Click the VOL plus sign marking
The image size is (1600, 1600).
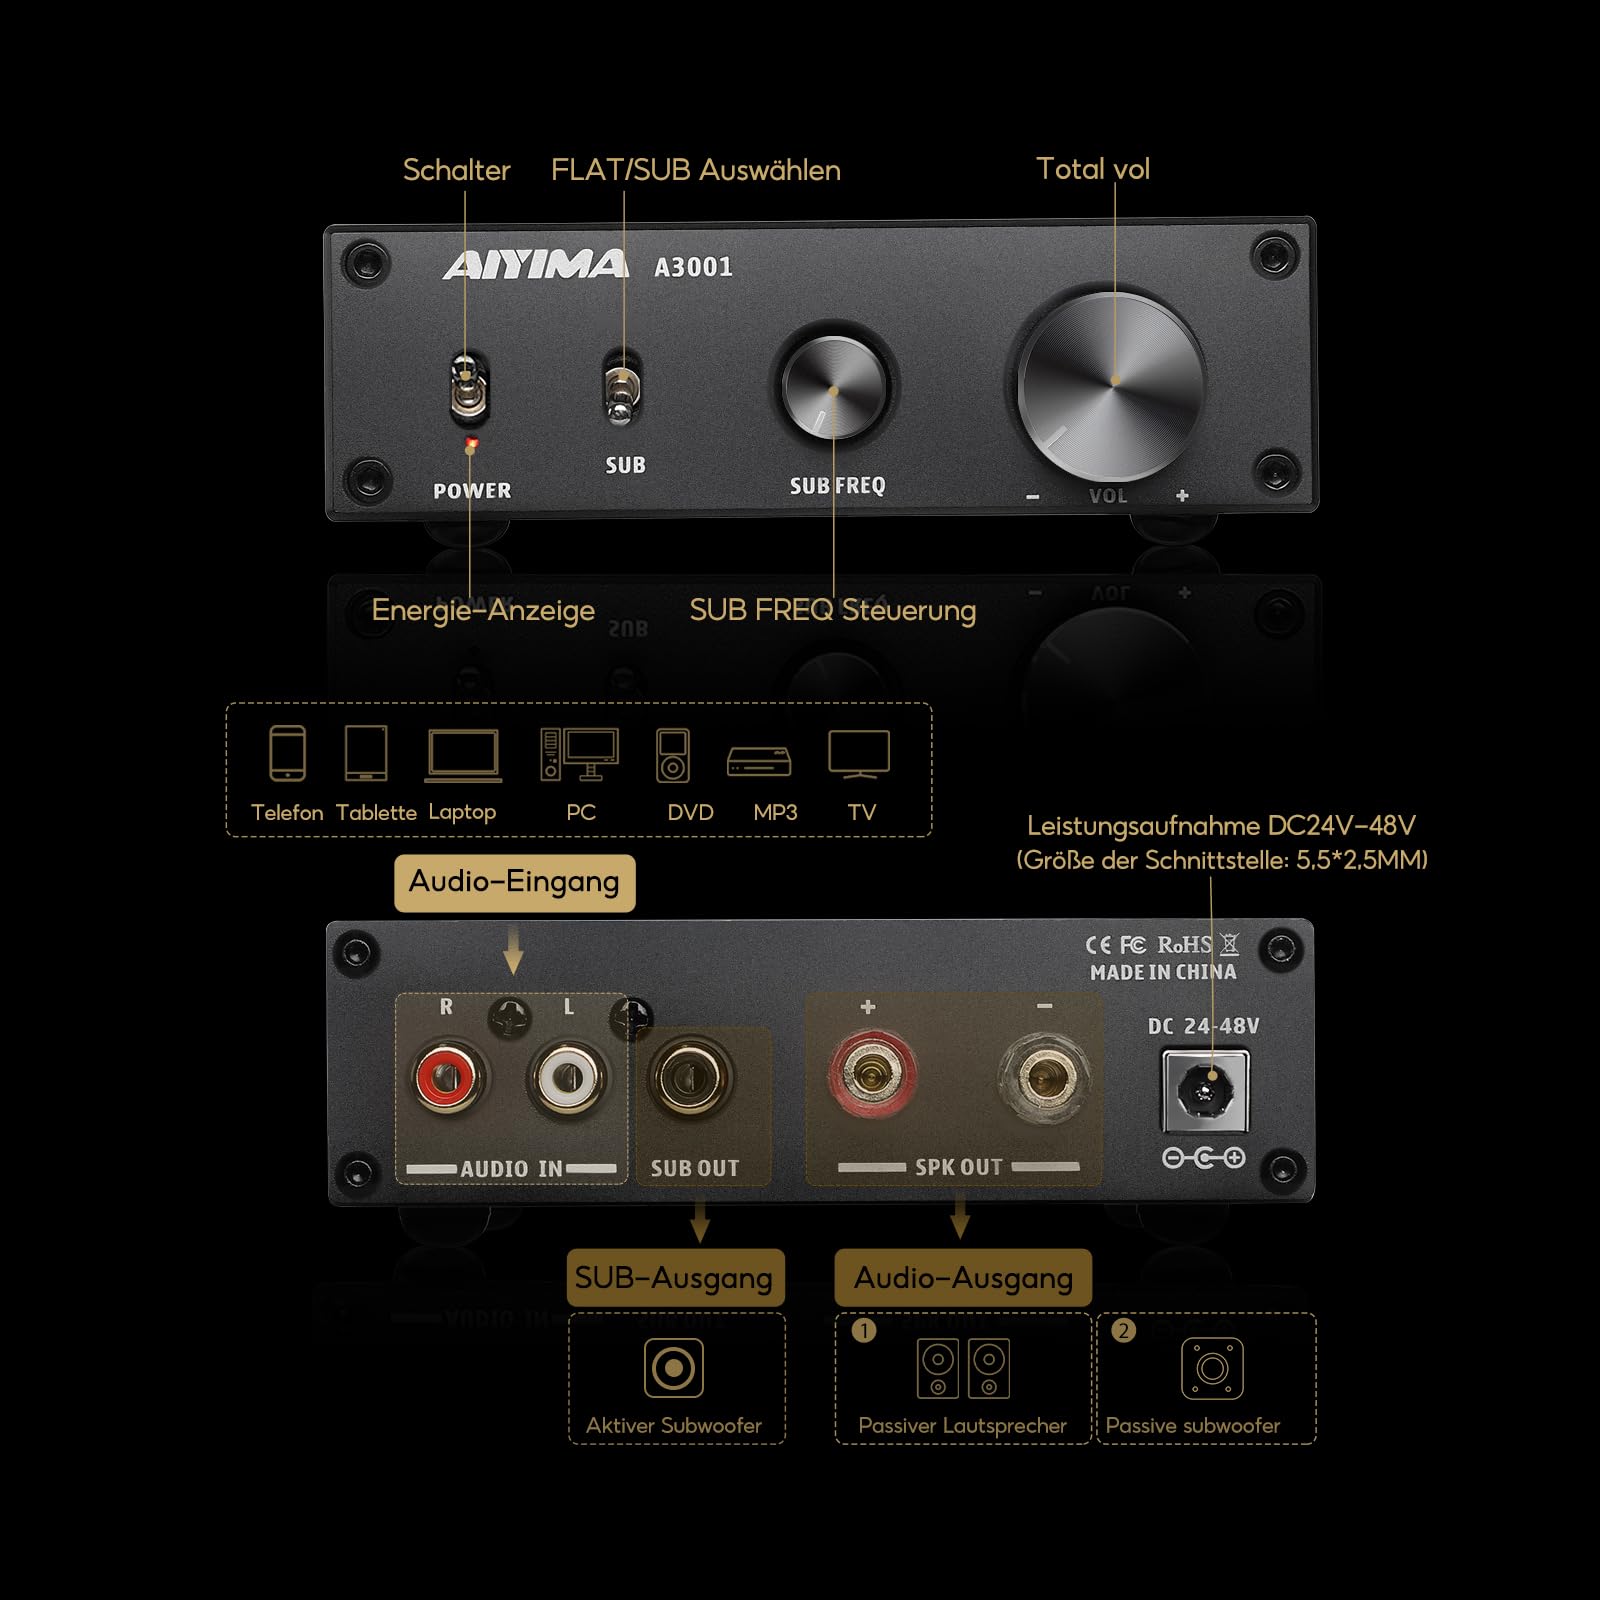pos(1182,496)
